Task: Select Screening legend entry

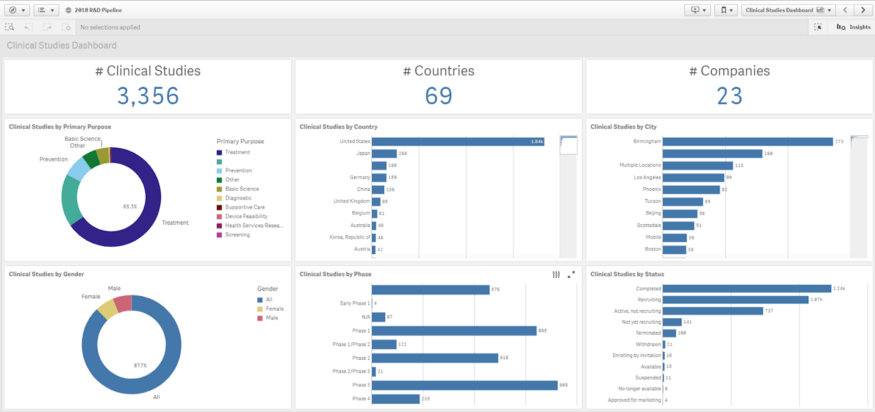Action: (x=233, y=235)
